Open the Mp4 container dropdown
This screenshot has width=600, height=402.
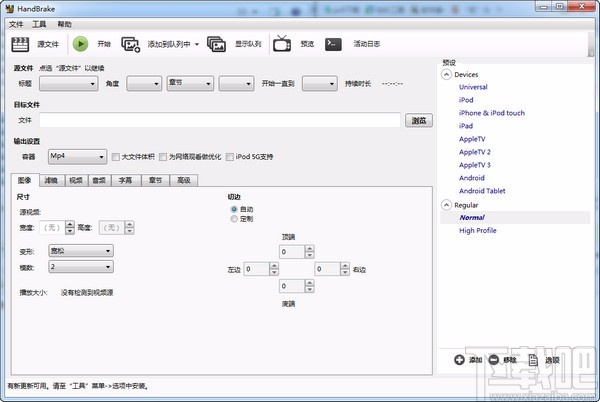pyautogui.click(x=77, y=156)
